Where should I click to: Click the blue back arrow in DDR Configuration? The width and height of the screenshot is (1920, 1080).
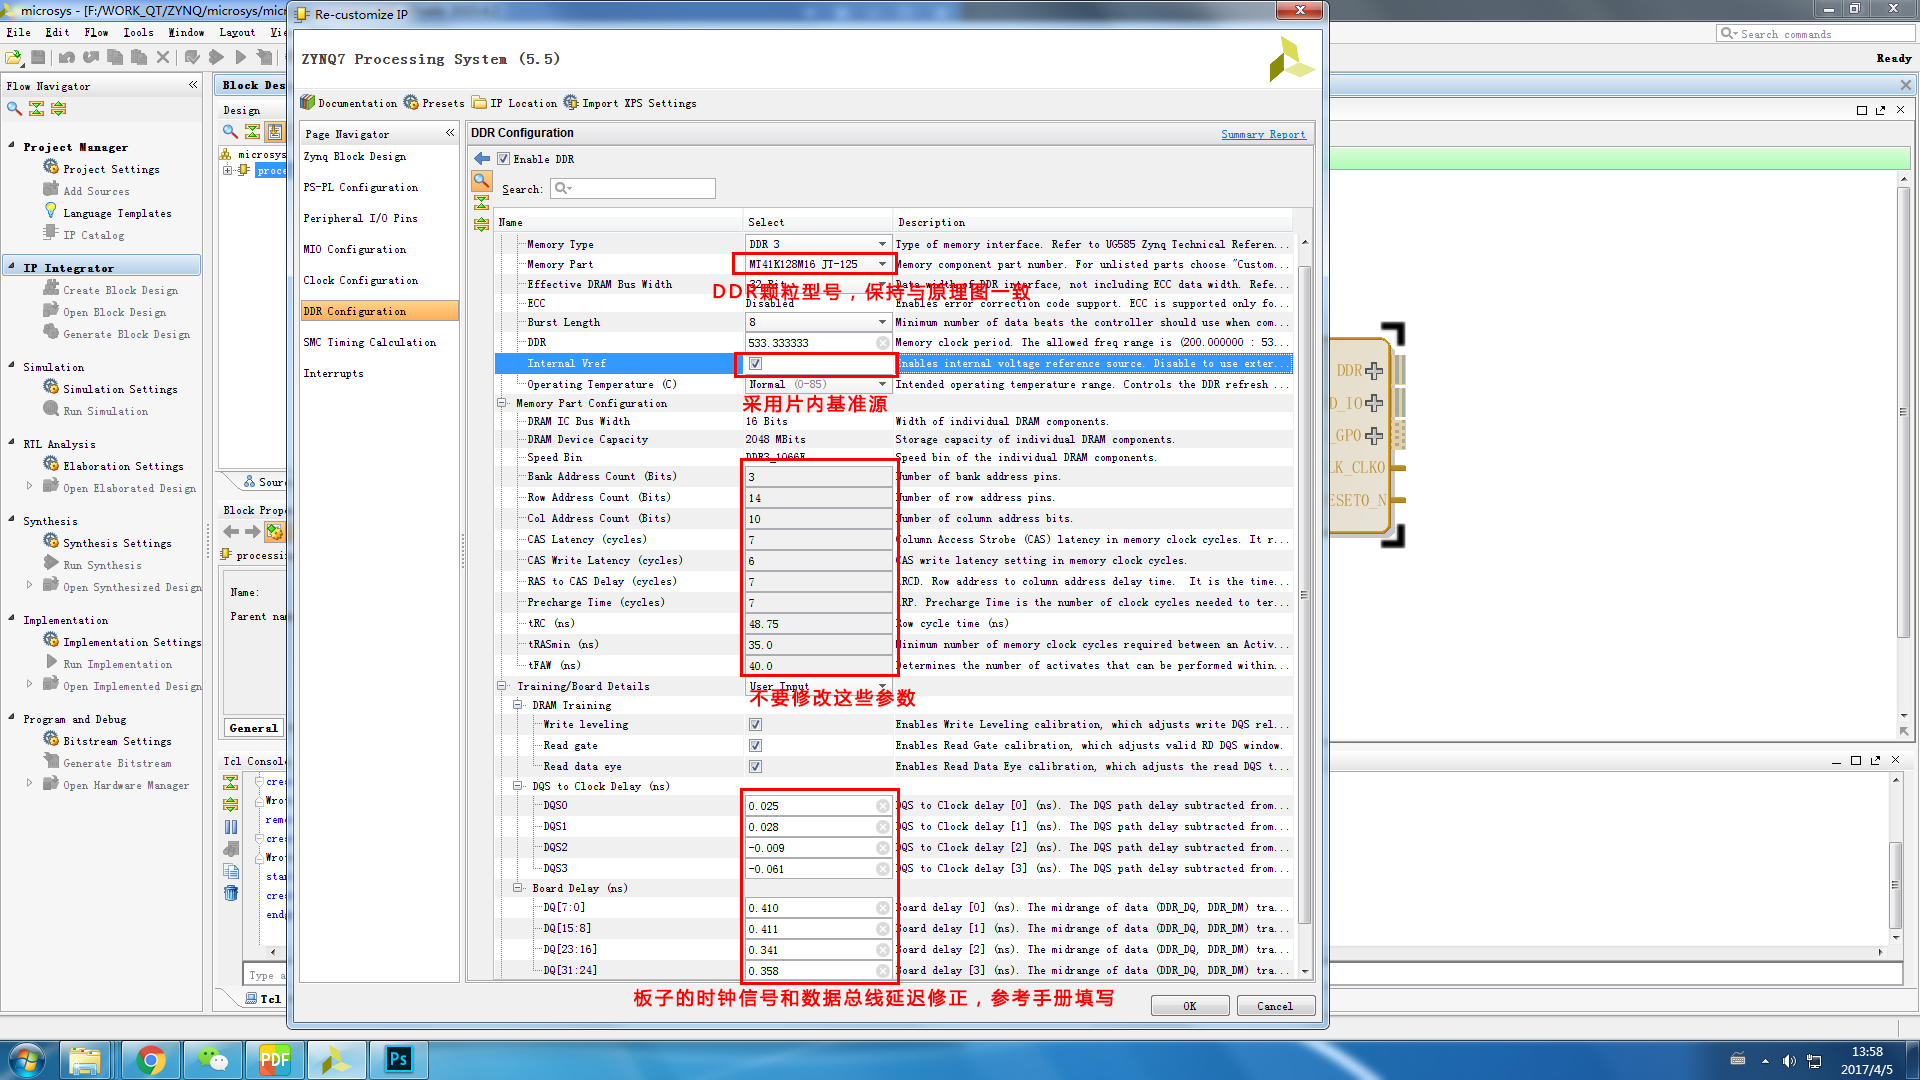[x=482, y=159]
